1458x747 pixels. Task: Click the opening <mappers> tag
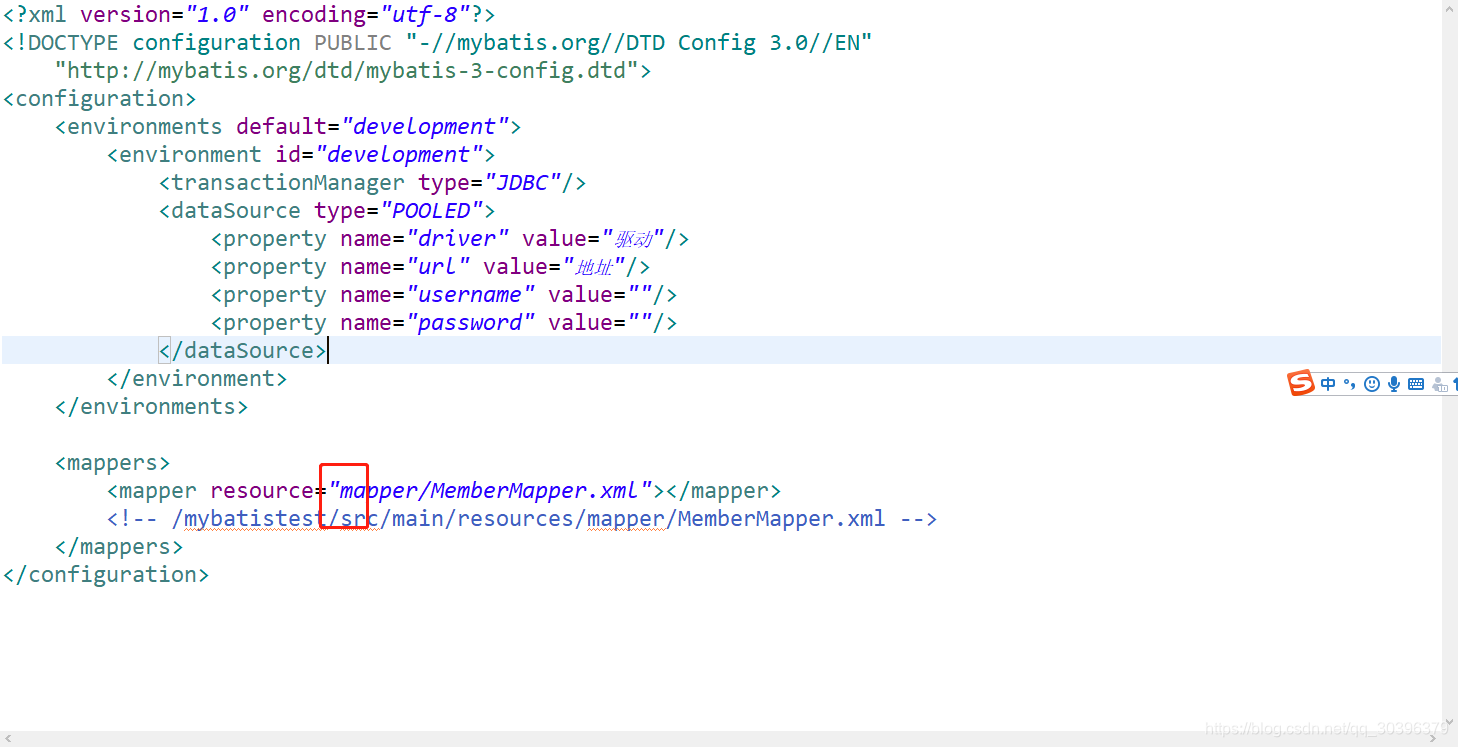[x=113, y=463]
